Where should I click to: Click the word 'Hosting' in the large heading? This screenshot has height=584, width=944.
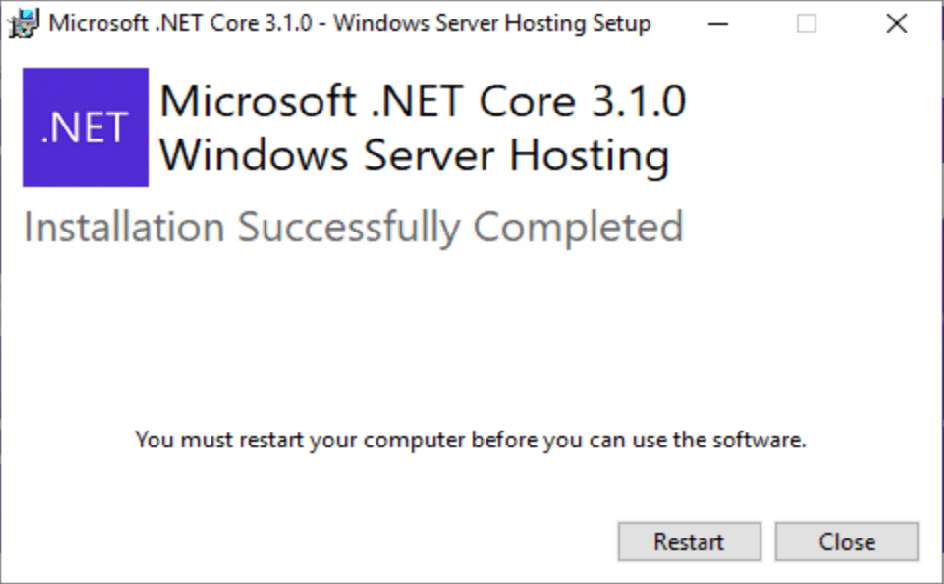pyautogui.click(x=589, y=157)
